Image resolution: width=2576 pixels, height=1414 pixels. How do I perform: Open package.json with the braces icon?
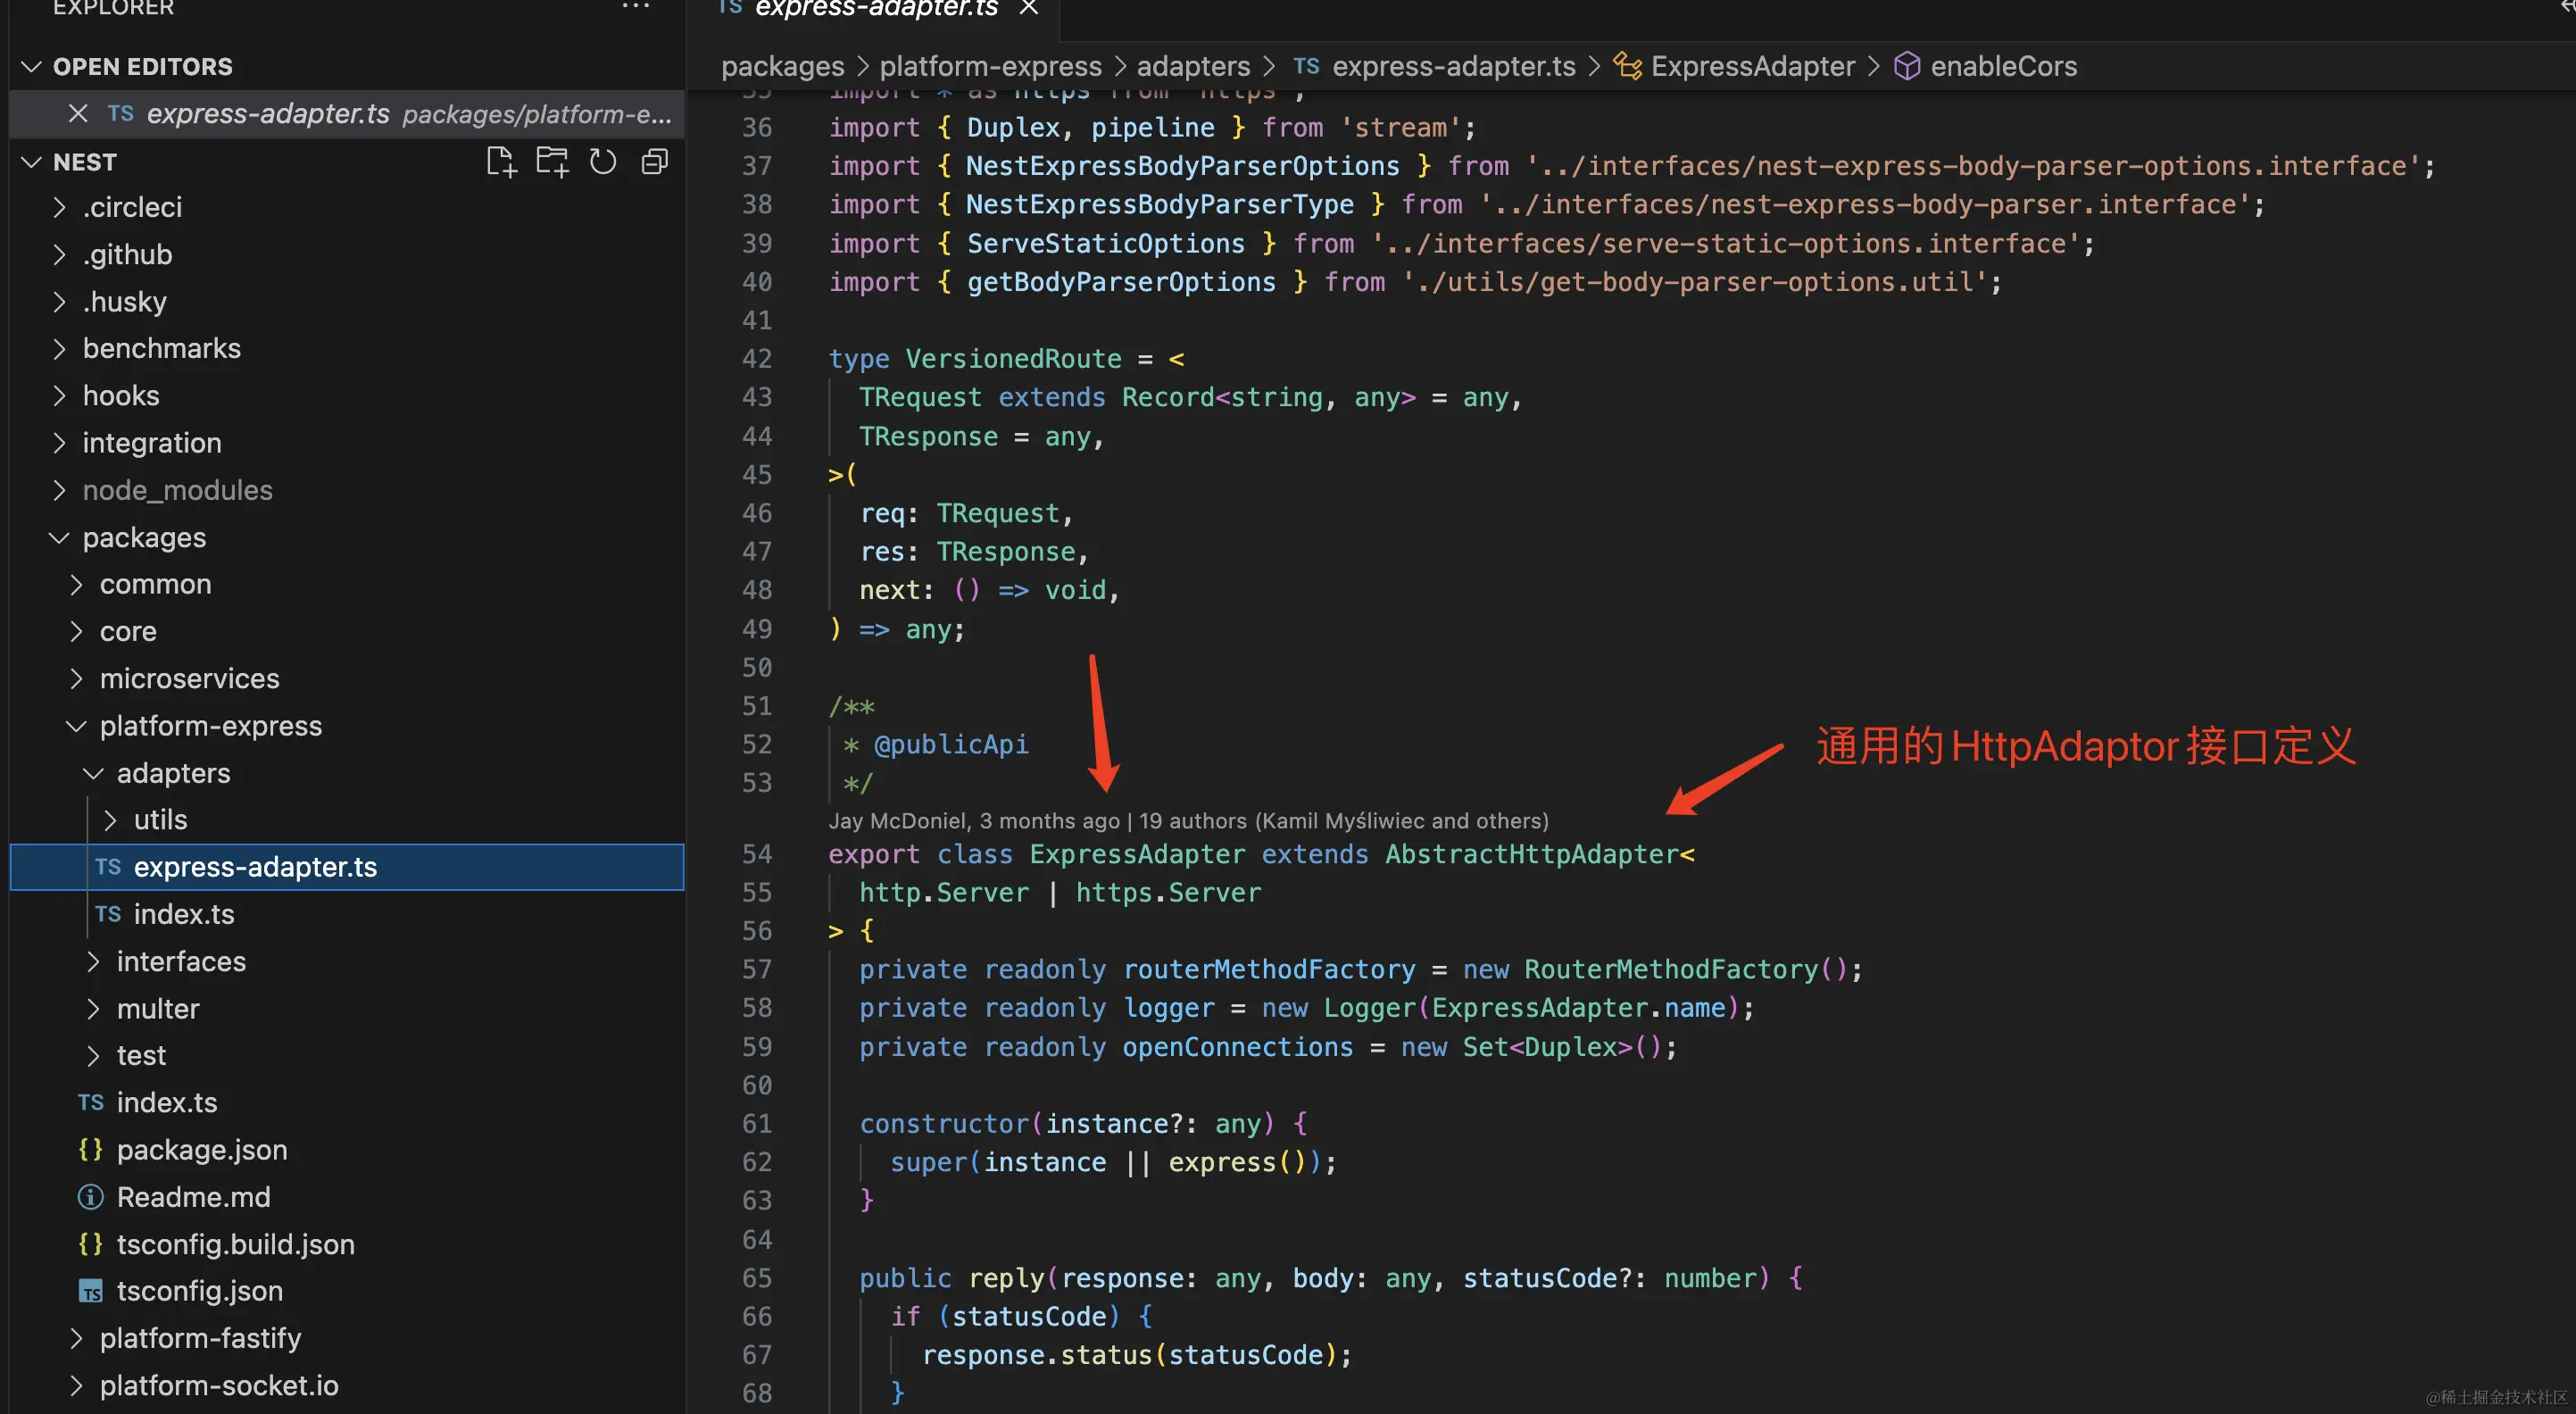coord(91,1149)
